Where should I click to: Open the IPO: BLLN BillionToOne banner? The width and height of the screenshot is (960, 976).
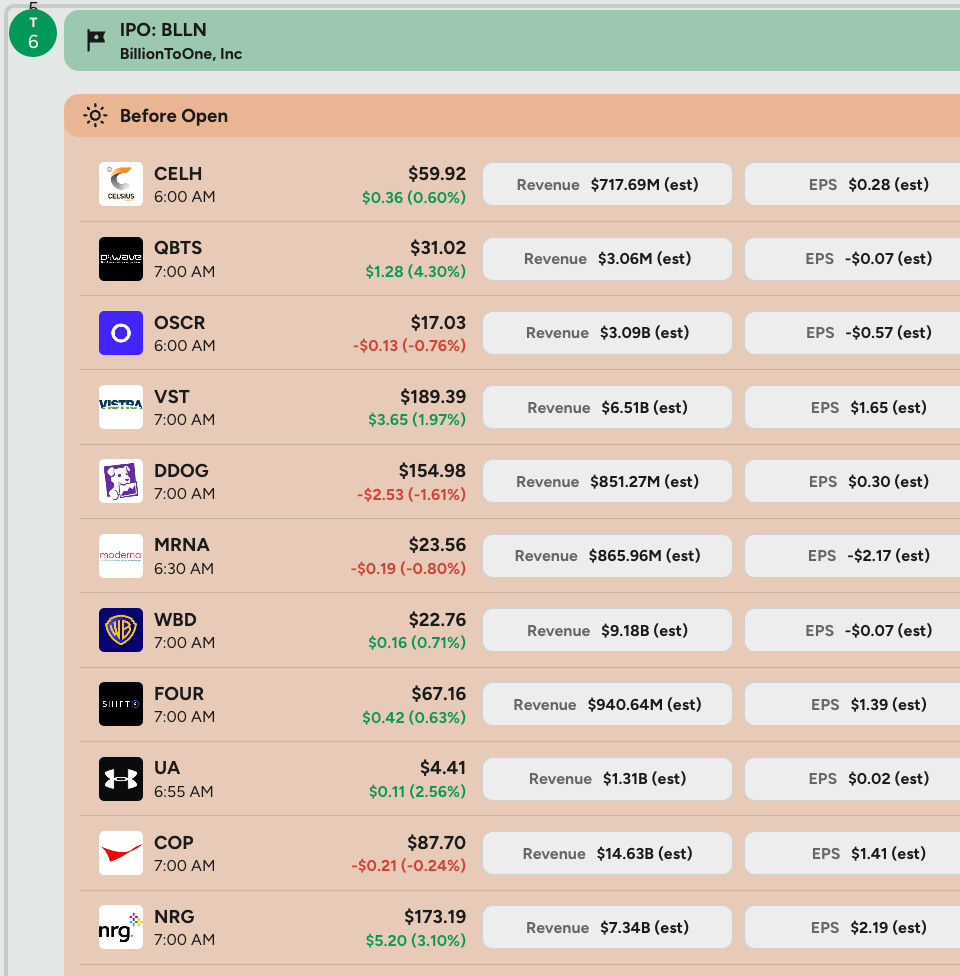pos(512,41)
